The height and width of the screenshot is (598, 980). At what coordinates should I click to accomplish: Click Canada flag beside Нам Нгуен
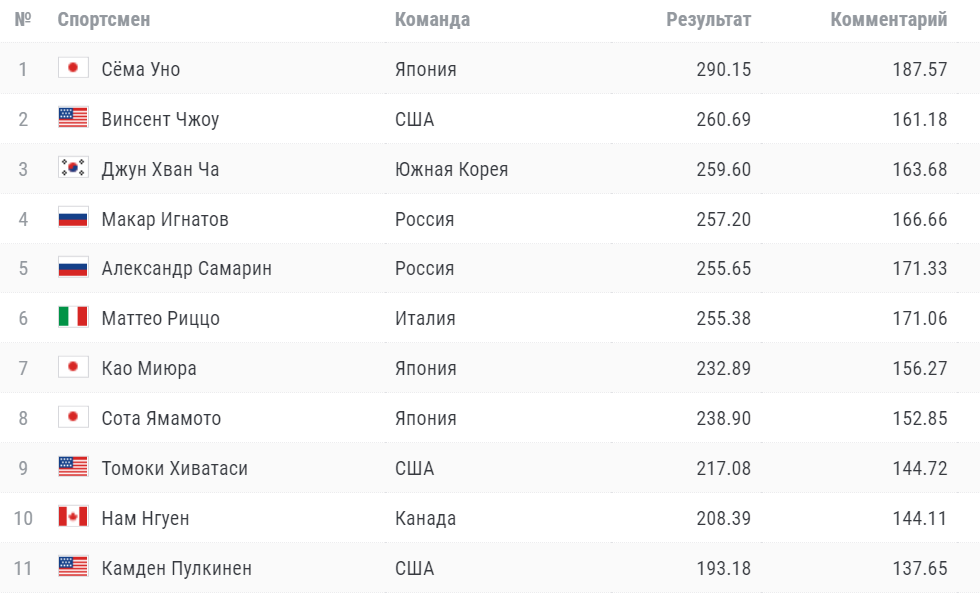pos(73,518)
